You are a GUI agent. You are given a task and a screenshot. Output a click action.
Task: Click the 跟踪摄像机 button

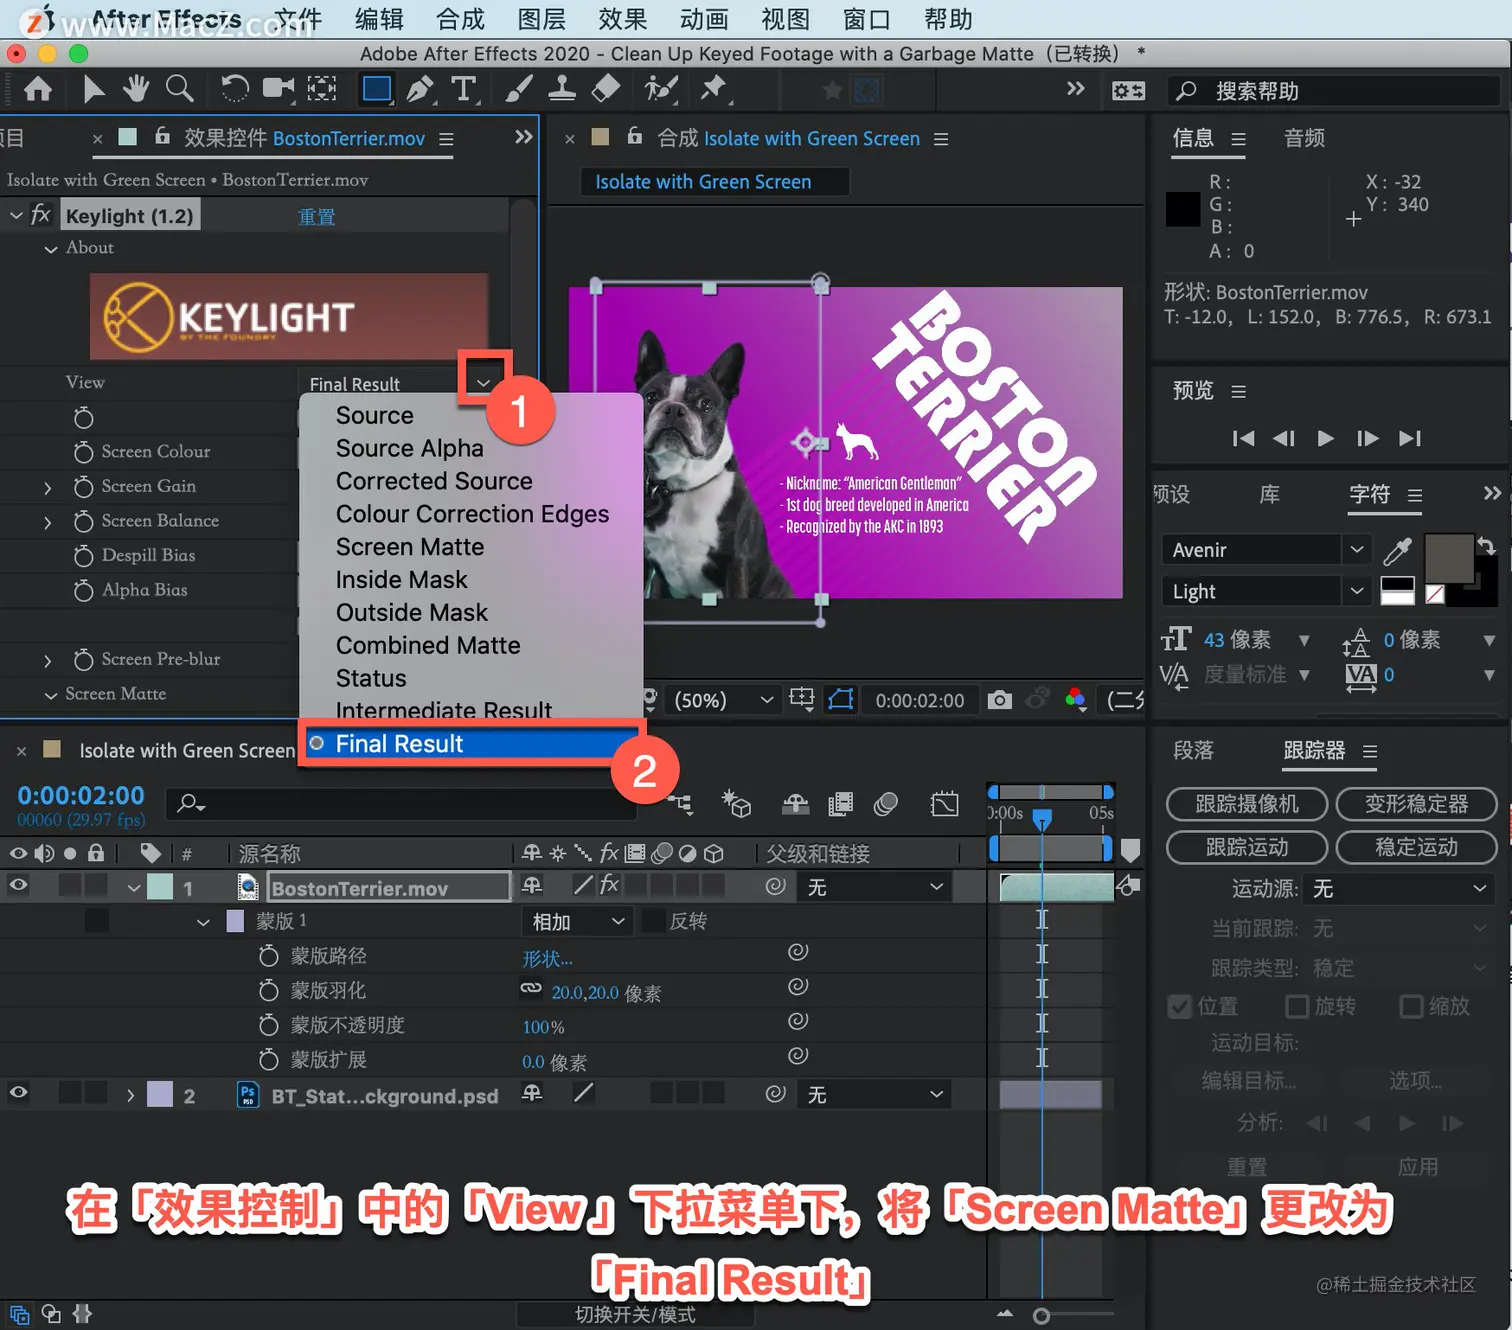tap(1247, 804)
